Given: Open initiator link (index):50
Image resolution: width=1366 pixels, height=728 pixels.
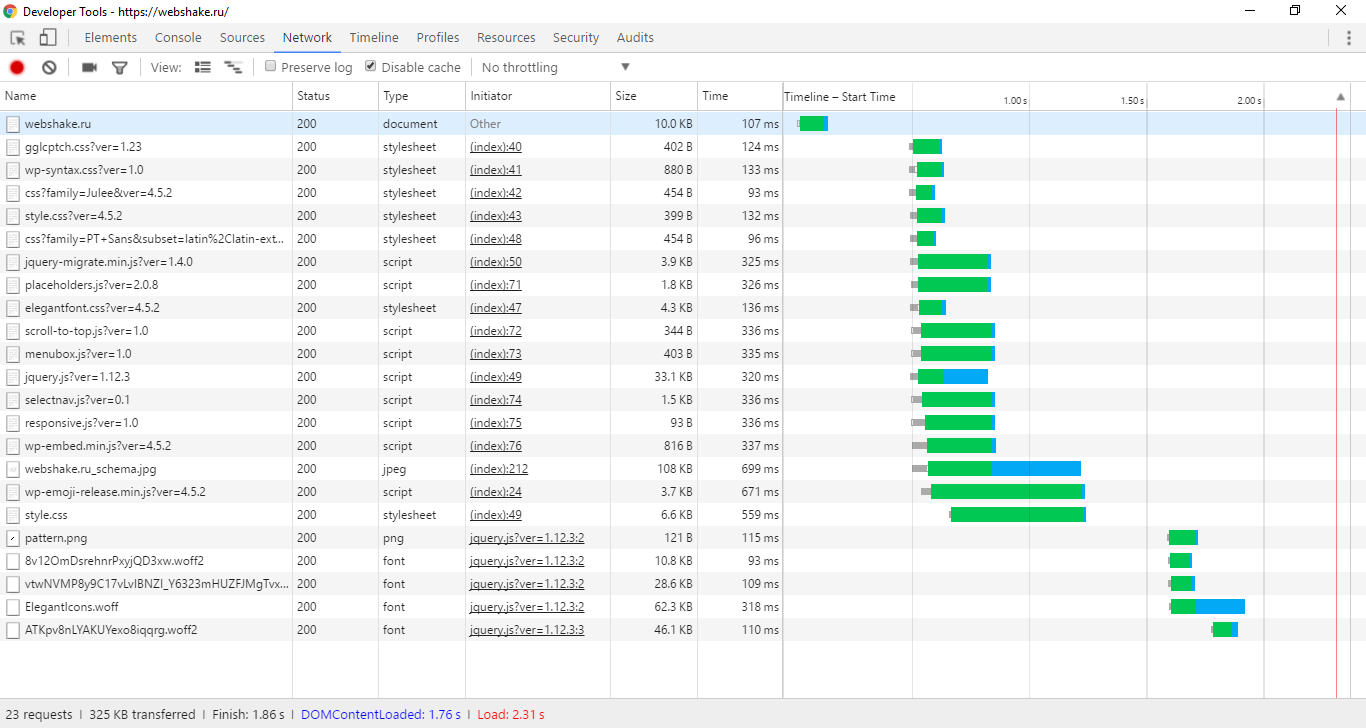Looking at the screenshot, I should pos(496,262).
